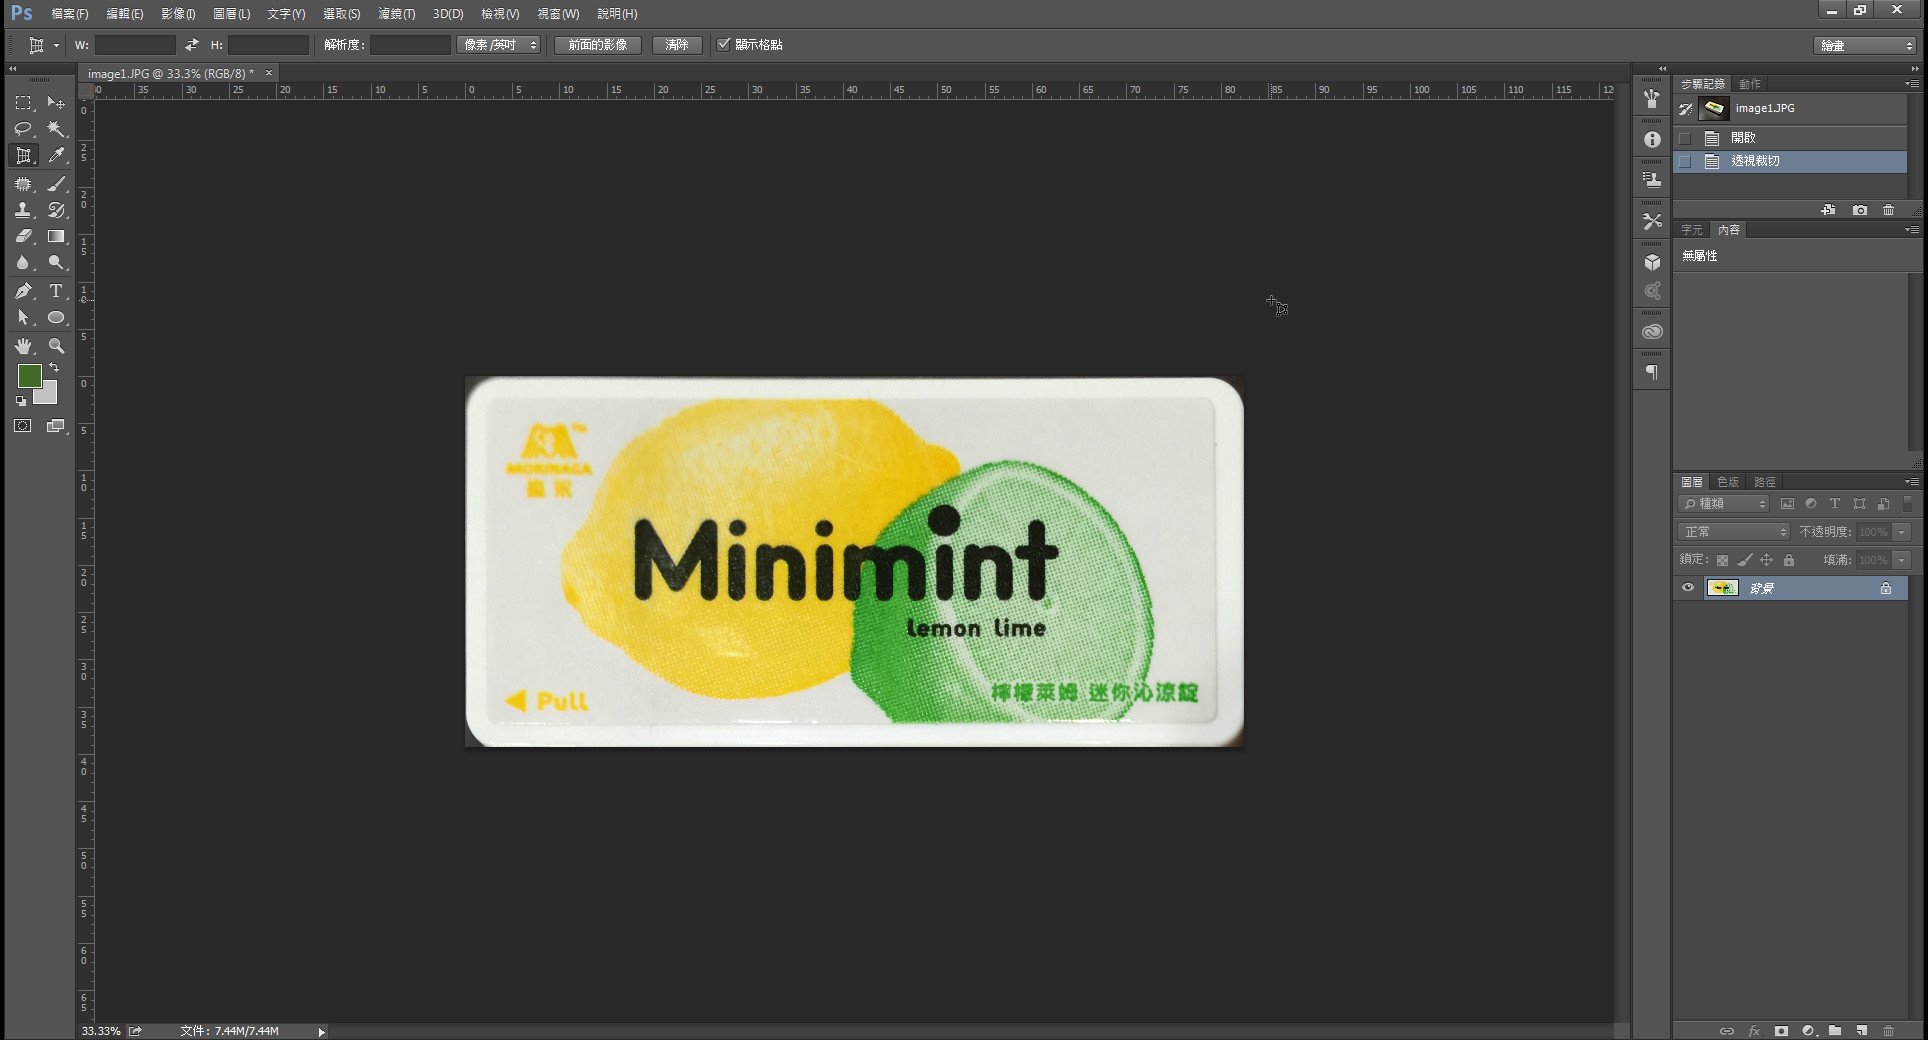Change screen mode icon in toolbox
Image resolution: width=1928 pixels, height=1040 pixels.
pyautogui.click(x=56, y=426)
